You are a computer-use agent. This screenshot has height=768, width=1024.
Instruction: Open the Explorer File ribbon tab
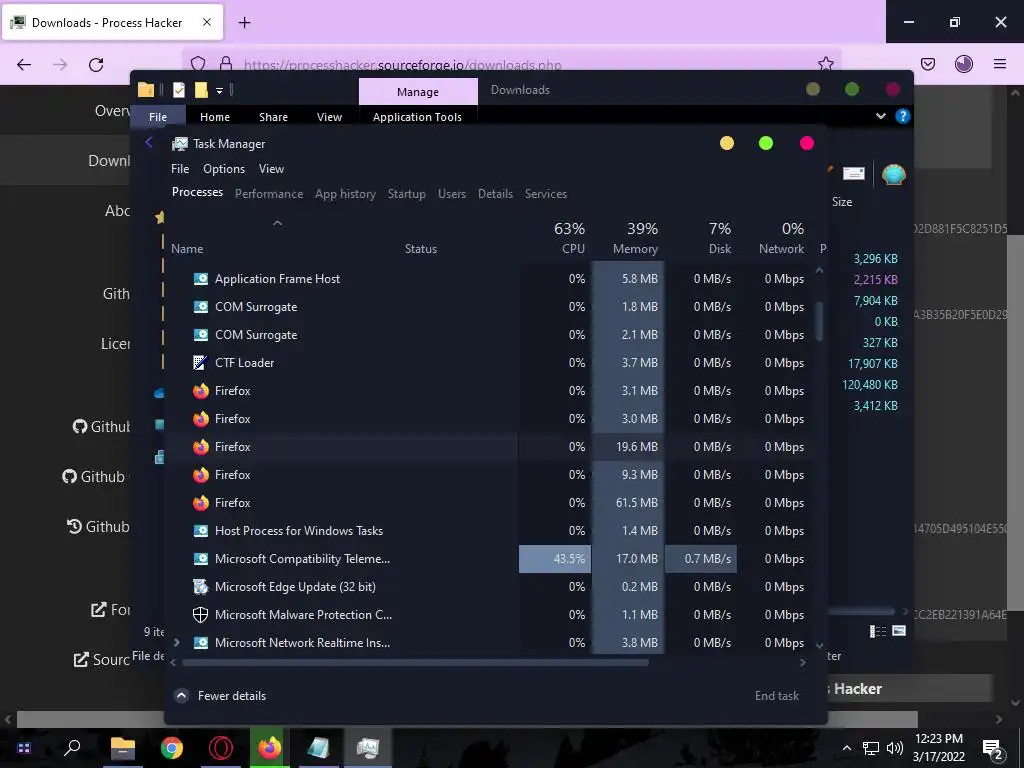click(157, 117)
